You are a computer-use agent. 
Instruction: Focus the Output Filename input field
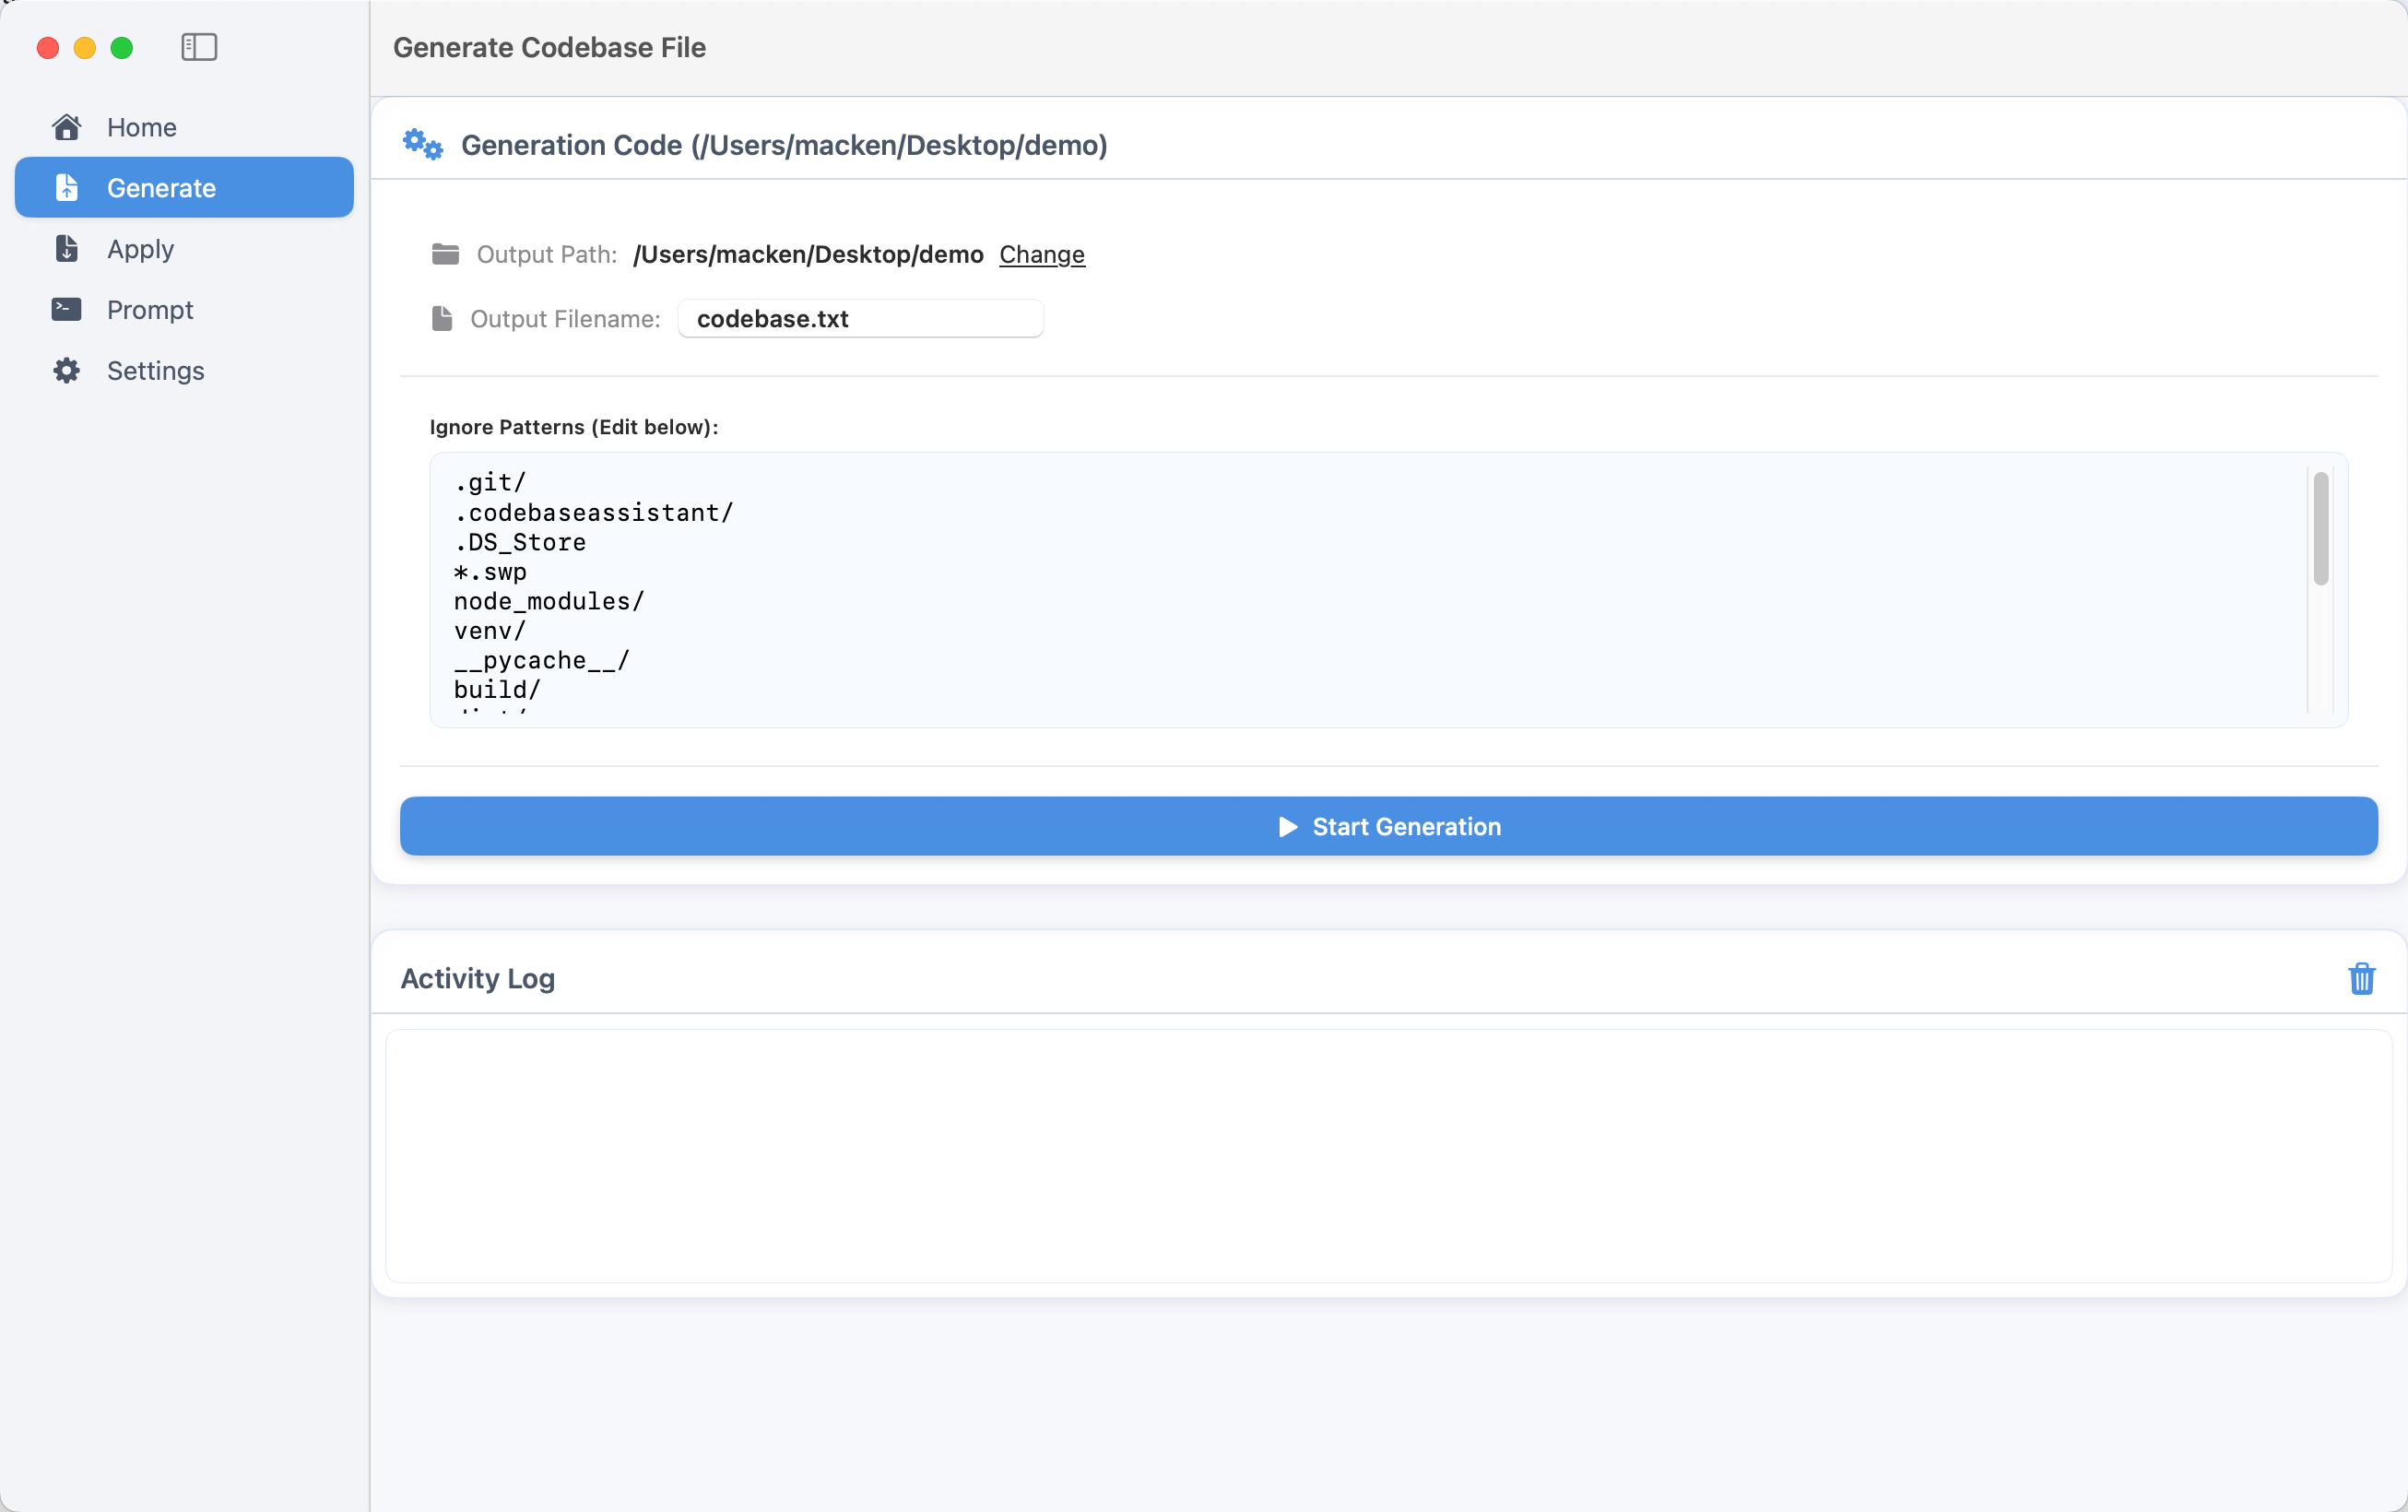coord(861,318)
